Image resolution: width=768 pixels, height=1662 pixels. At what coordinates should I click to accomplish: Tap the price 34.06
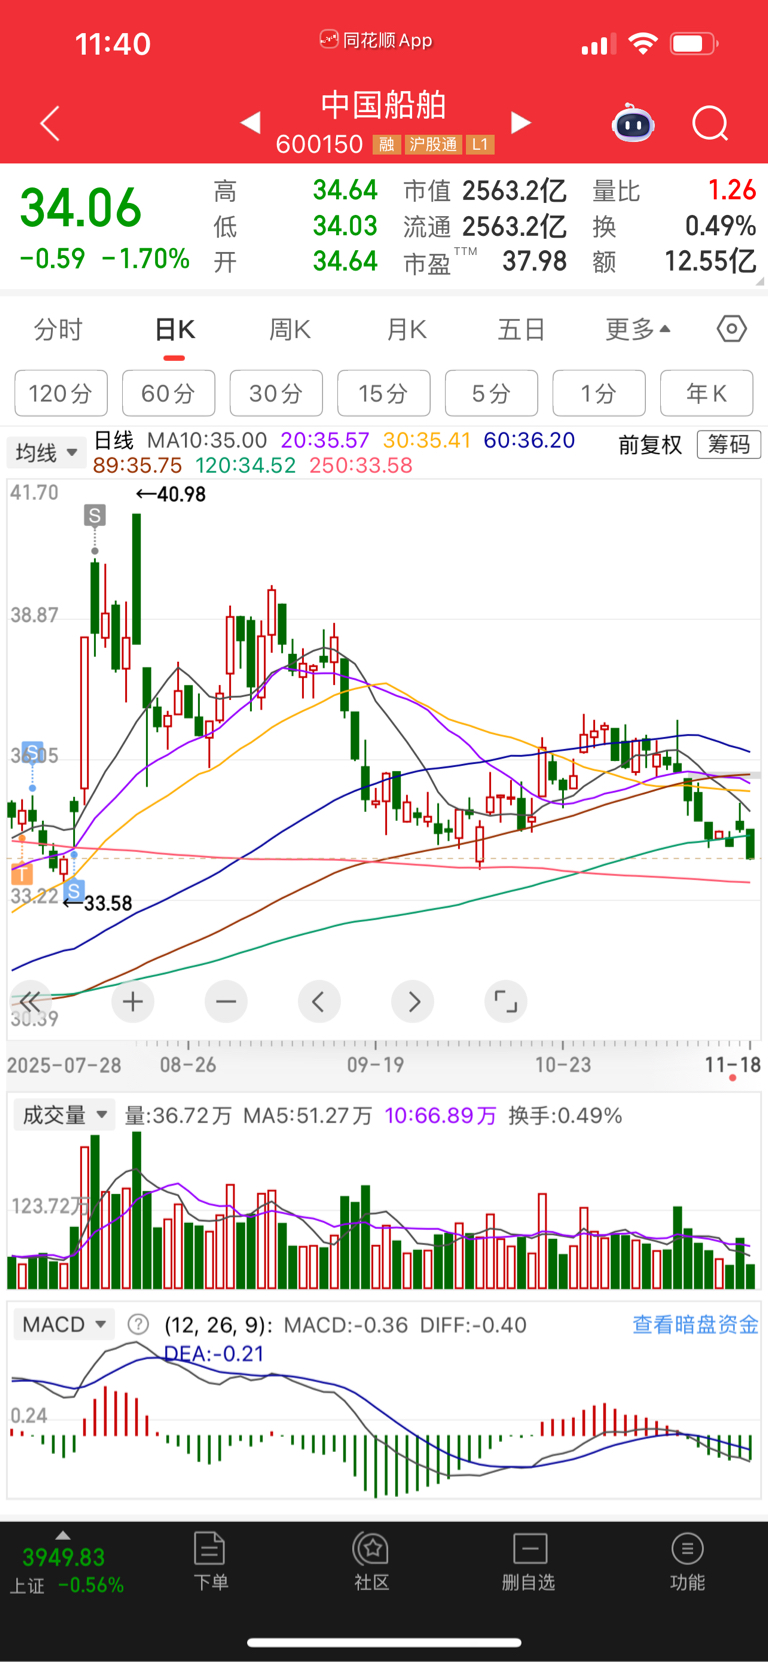pyautogui.click(x=82, y=208)
